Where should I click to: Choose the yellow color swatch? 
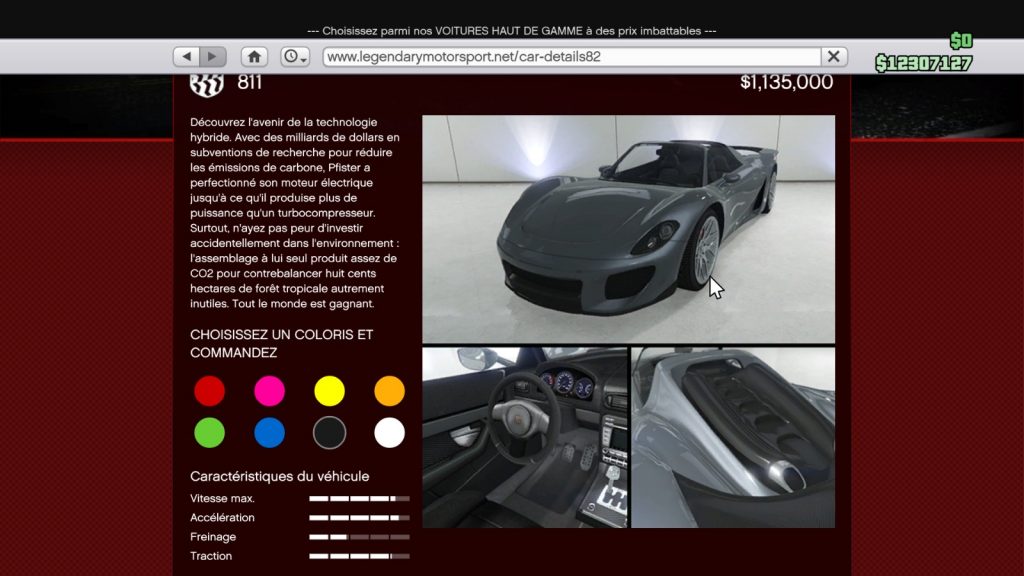tap(330, 391)
